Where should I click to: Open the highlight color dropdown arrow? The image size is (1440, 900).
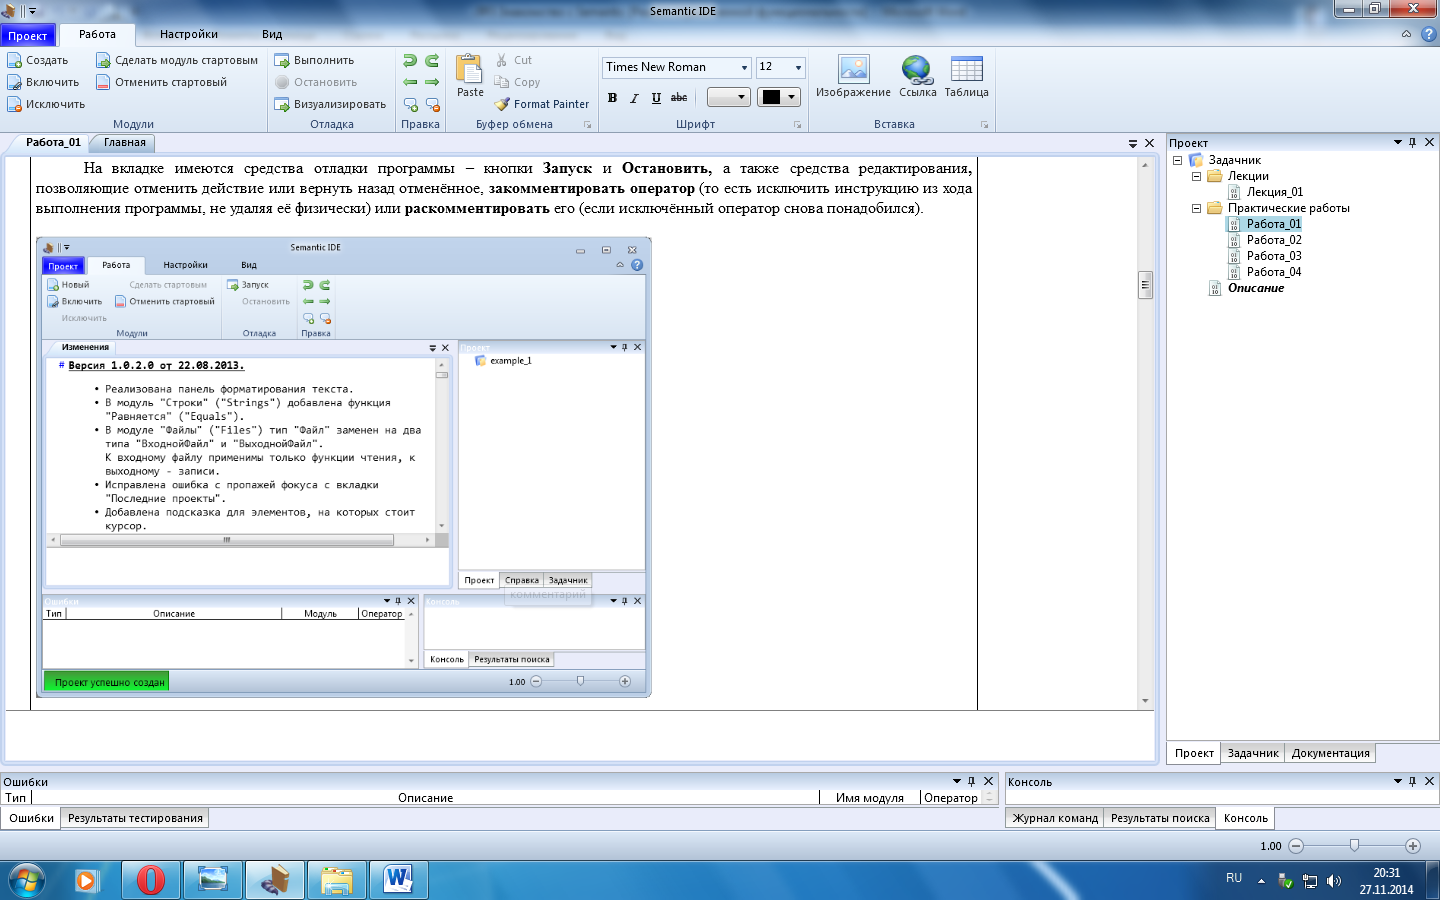(x=741, y=97)
